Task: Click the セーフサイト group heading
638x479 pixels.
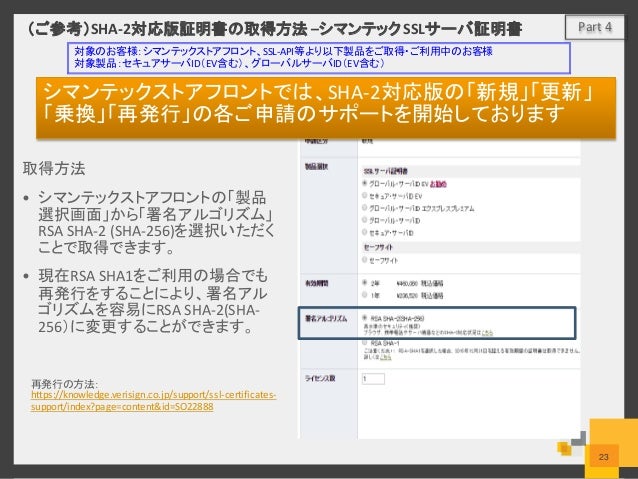Action: point(378,247)
